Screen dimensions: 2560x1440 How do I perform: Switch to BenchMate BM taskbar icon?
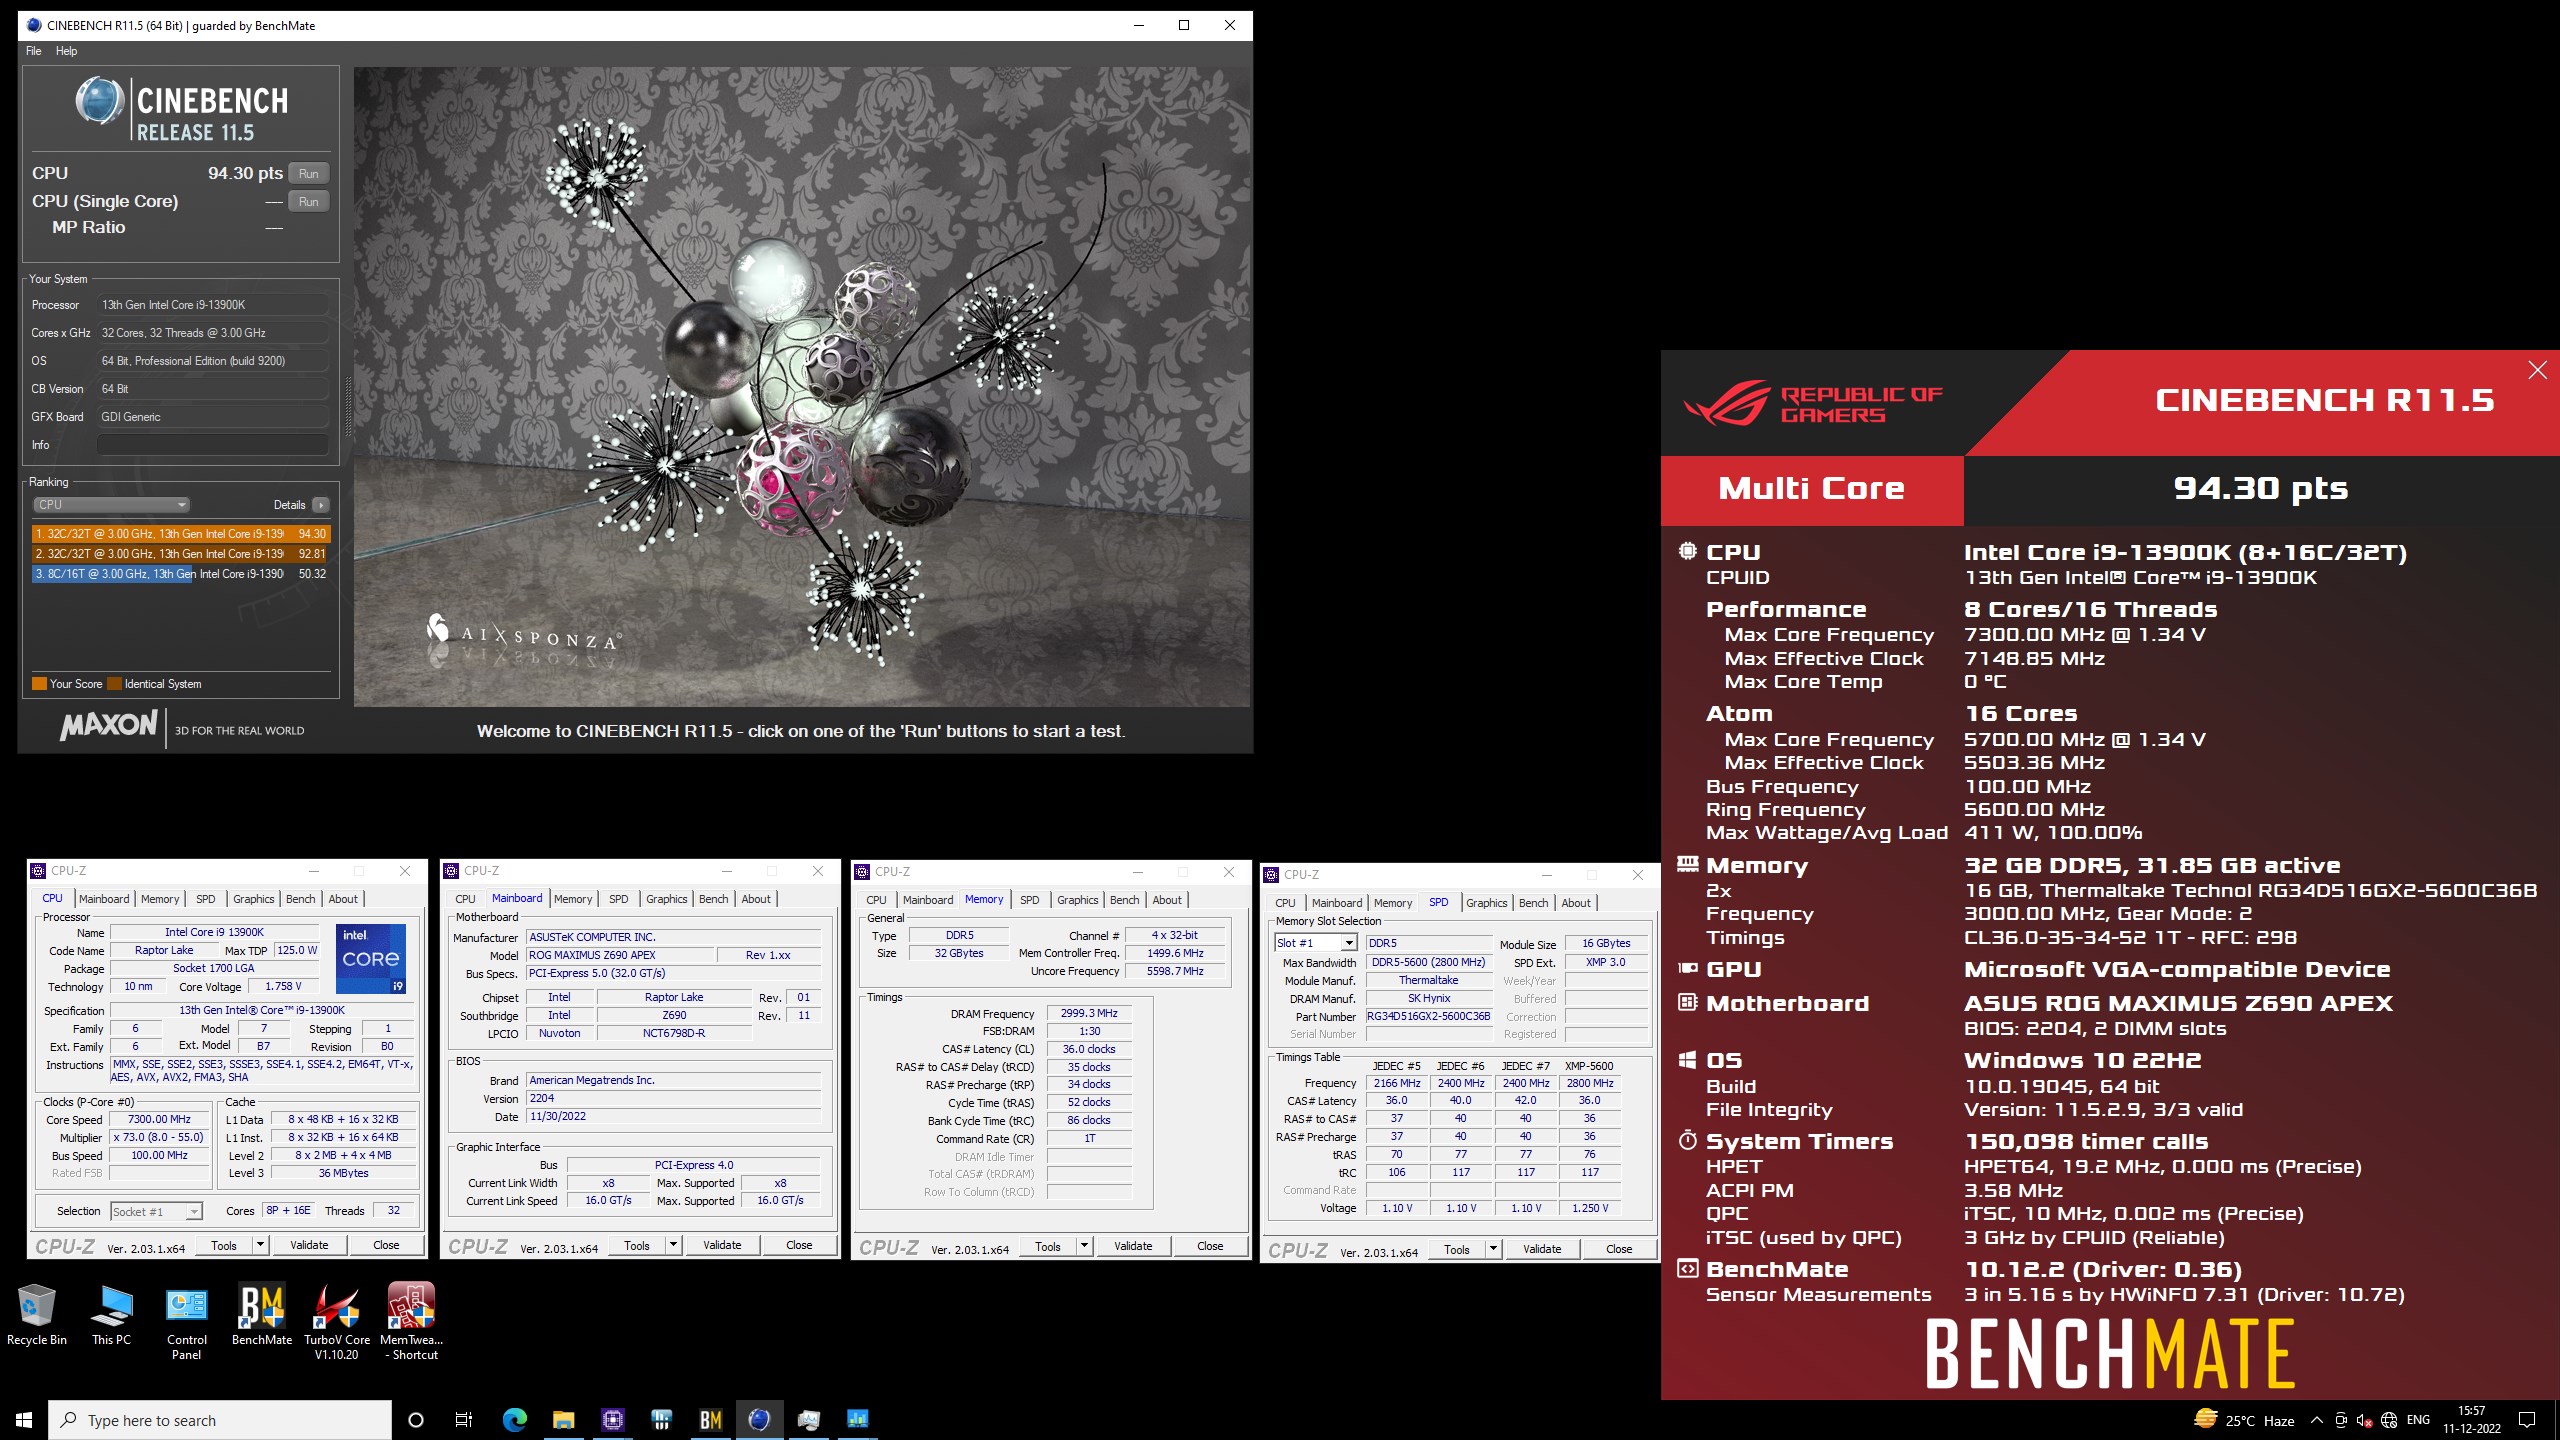(710, 1420)
